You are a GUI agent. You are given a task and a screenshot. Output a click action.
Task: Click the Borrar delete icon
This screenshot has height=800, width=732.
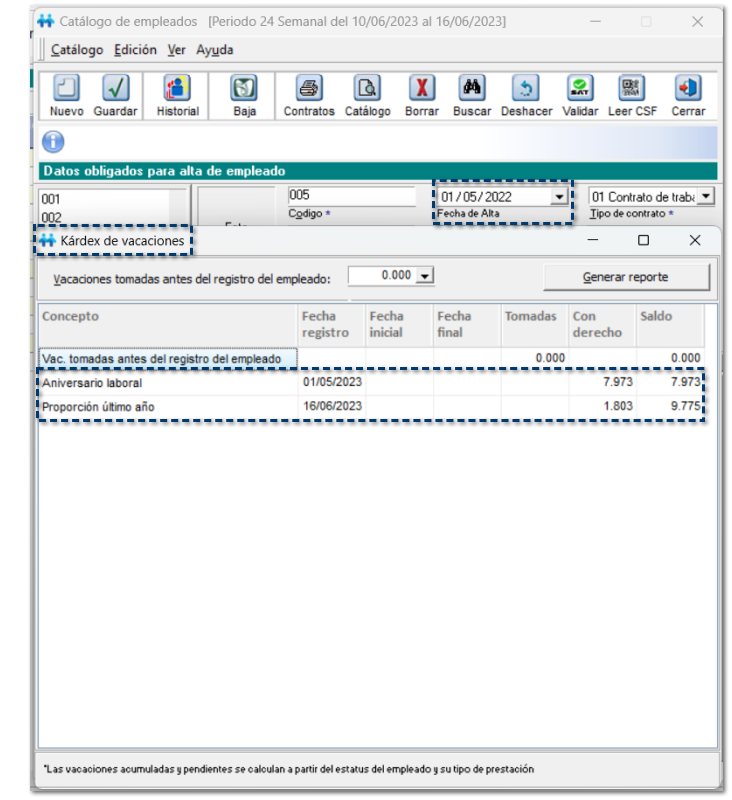click(x=421, y=90)
